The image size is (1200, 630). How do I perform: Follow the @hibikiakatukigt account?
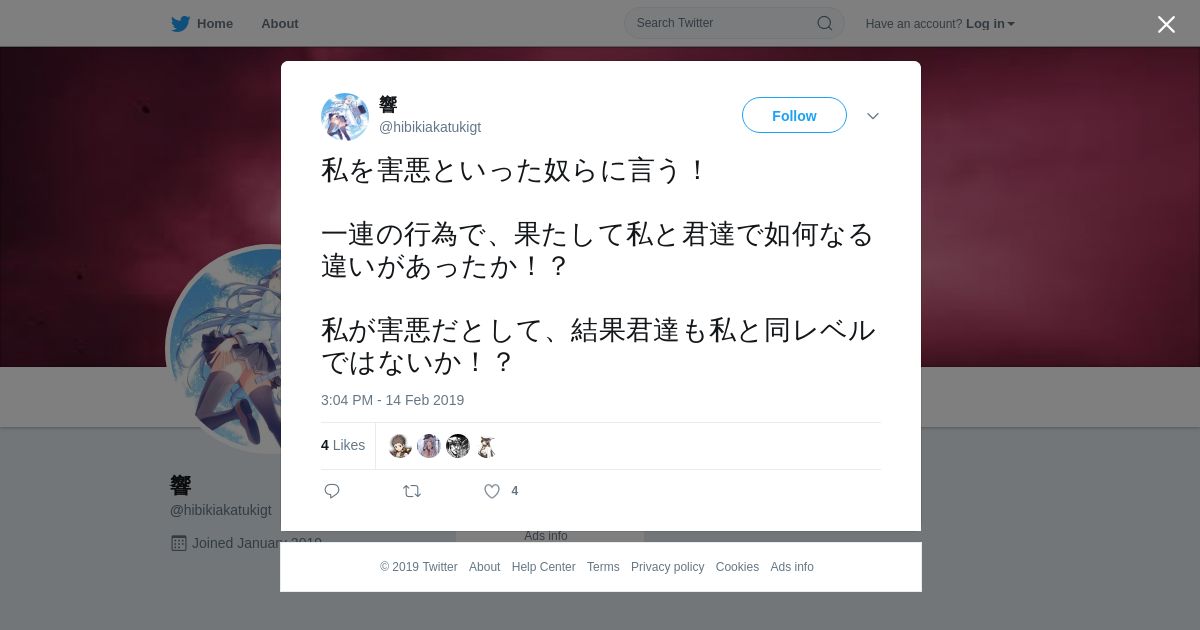click(794, 116)
